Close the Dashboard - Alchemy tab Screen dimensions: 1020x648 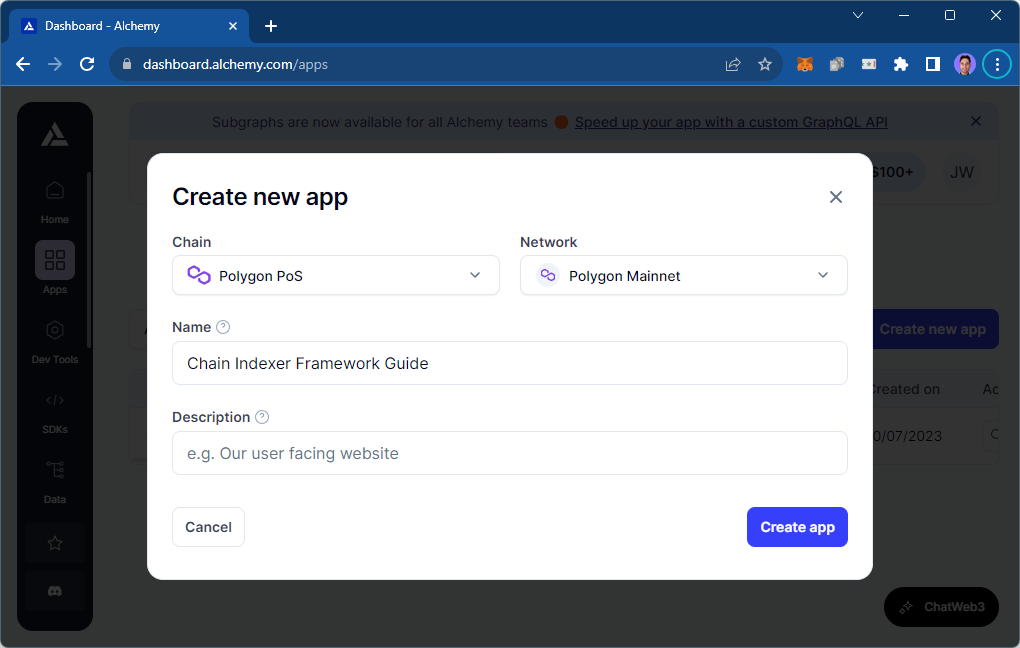click(233, 26)
